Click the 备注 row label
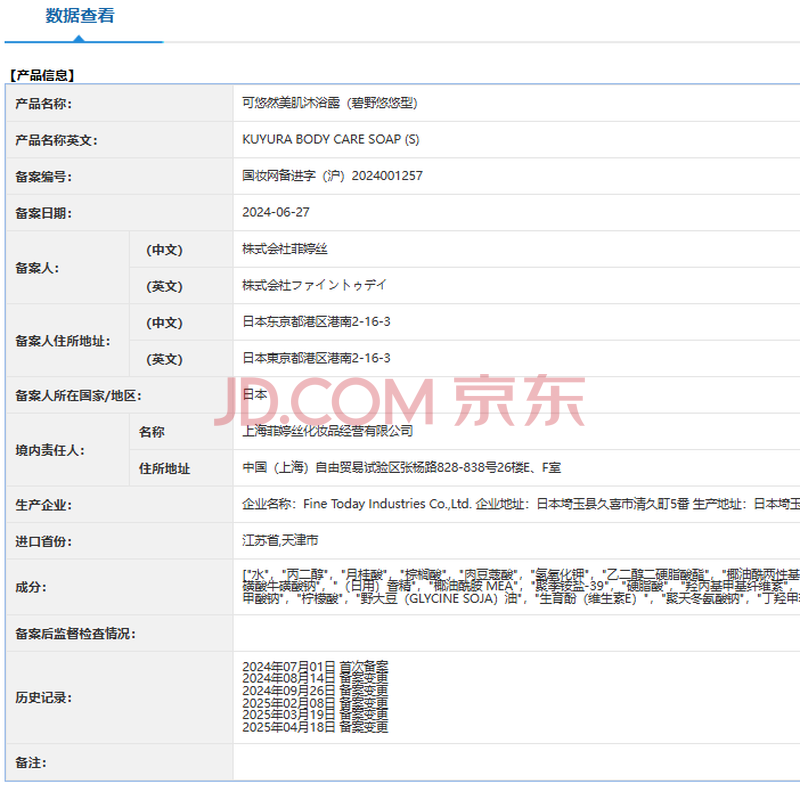This screenshot has height=800, width=800. [31, 762]
